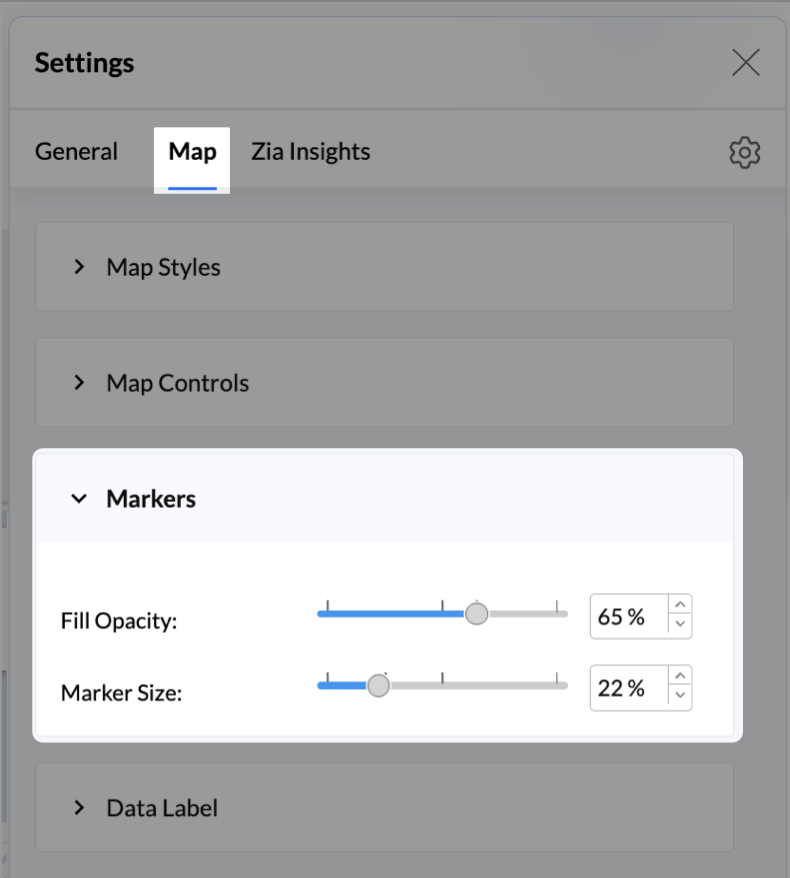This screenshot has height=878, width=790.
Task: Collapse the Markers section
Action: [x=151, y=499]
